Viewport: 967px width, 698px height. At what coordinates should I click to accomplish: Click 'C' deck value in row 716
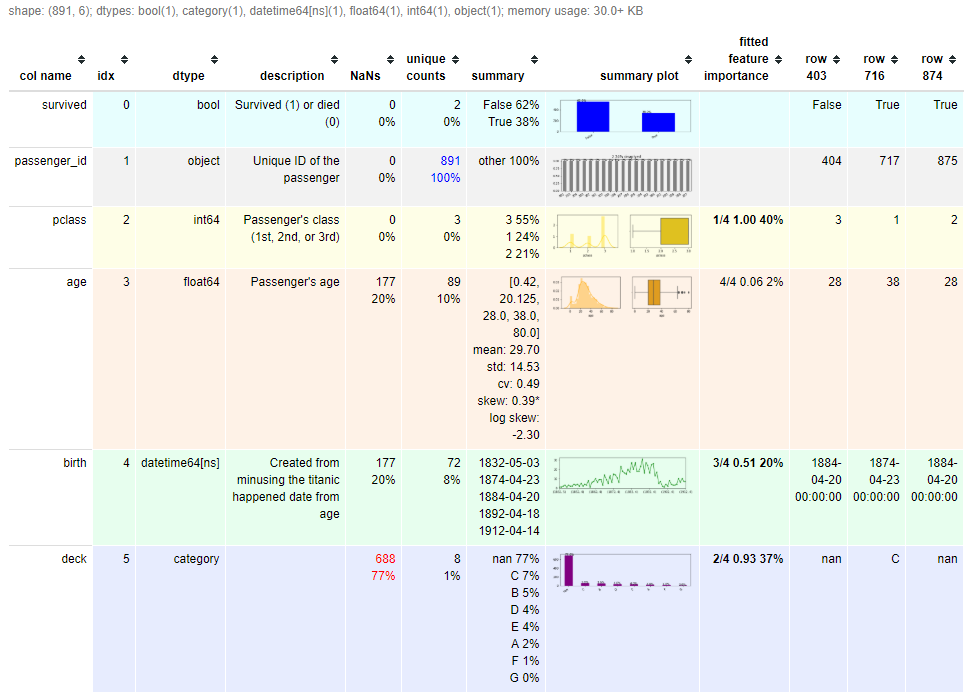[895, 559]
